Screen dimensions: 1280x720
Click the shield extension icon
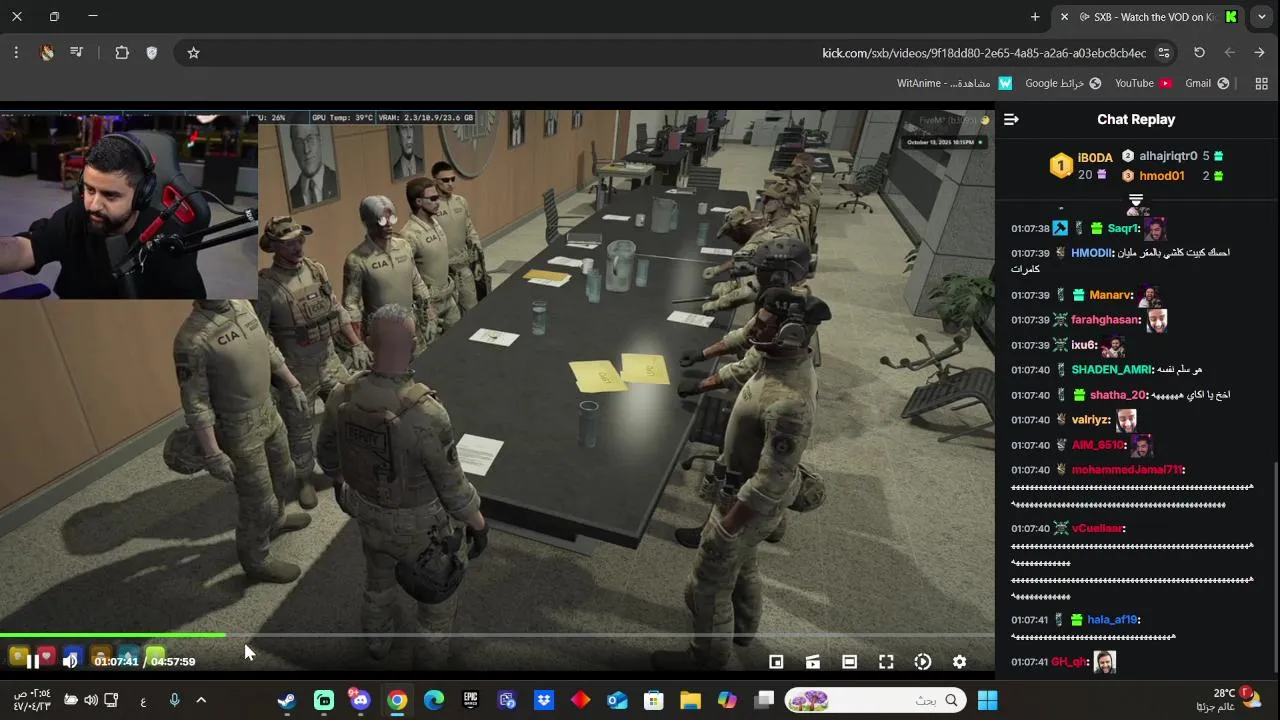[152, 53]
